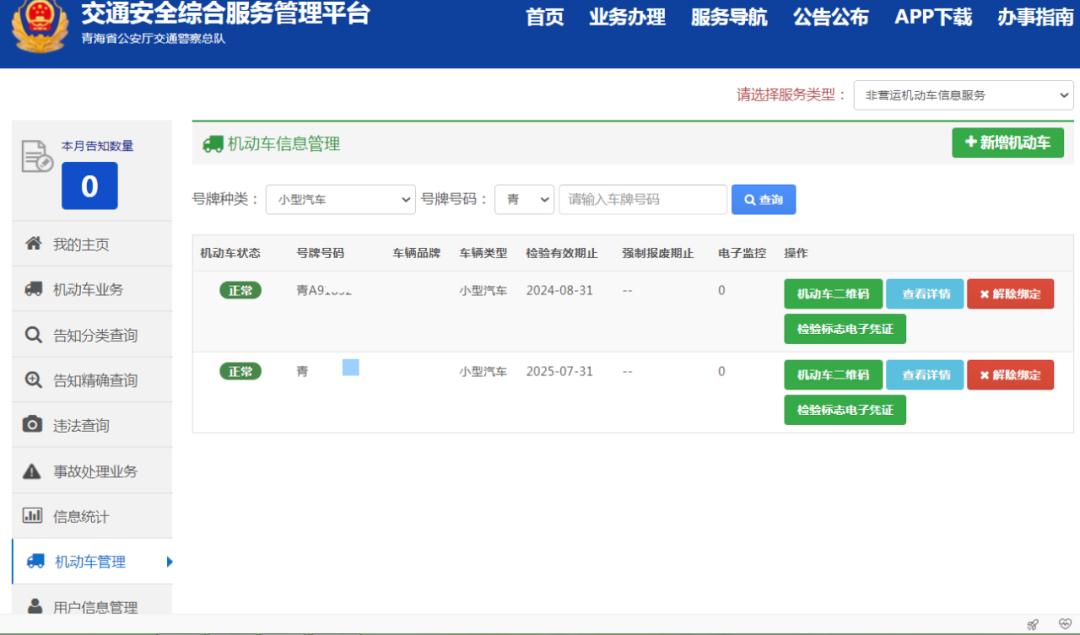The height and width of the screenshot is (635, 1080).
Task: Go to 公告公布 in the top navigation
Action: tap(830, 17)
